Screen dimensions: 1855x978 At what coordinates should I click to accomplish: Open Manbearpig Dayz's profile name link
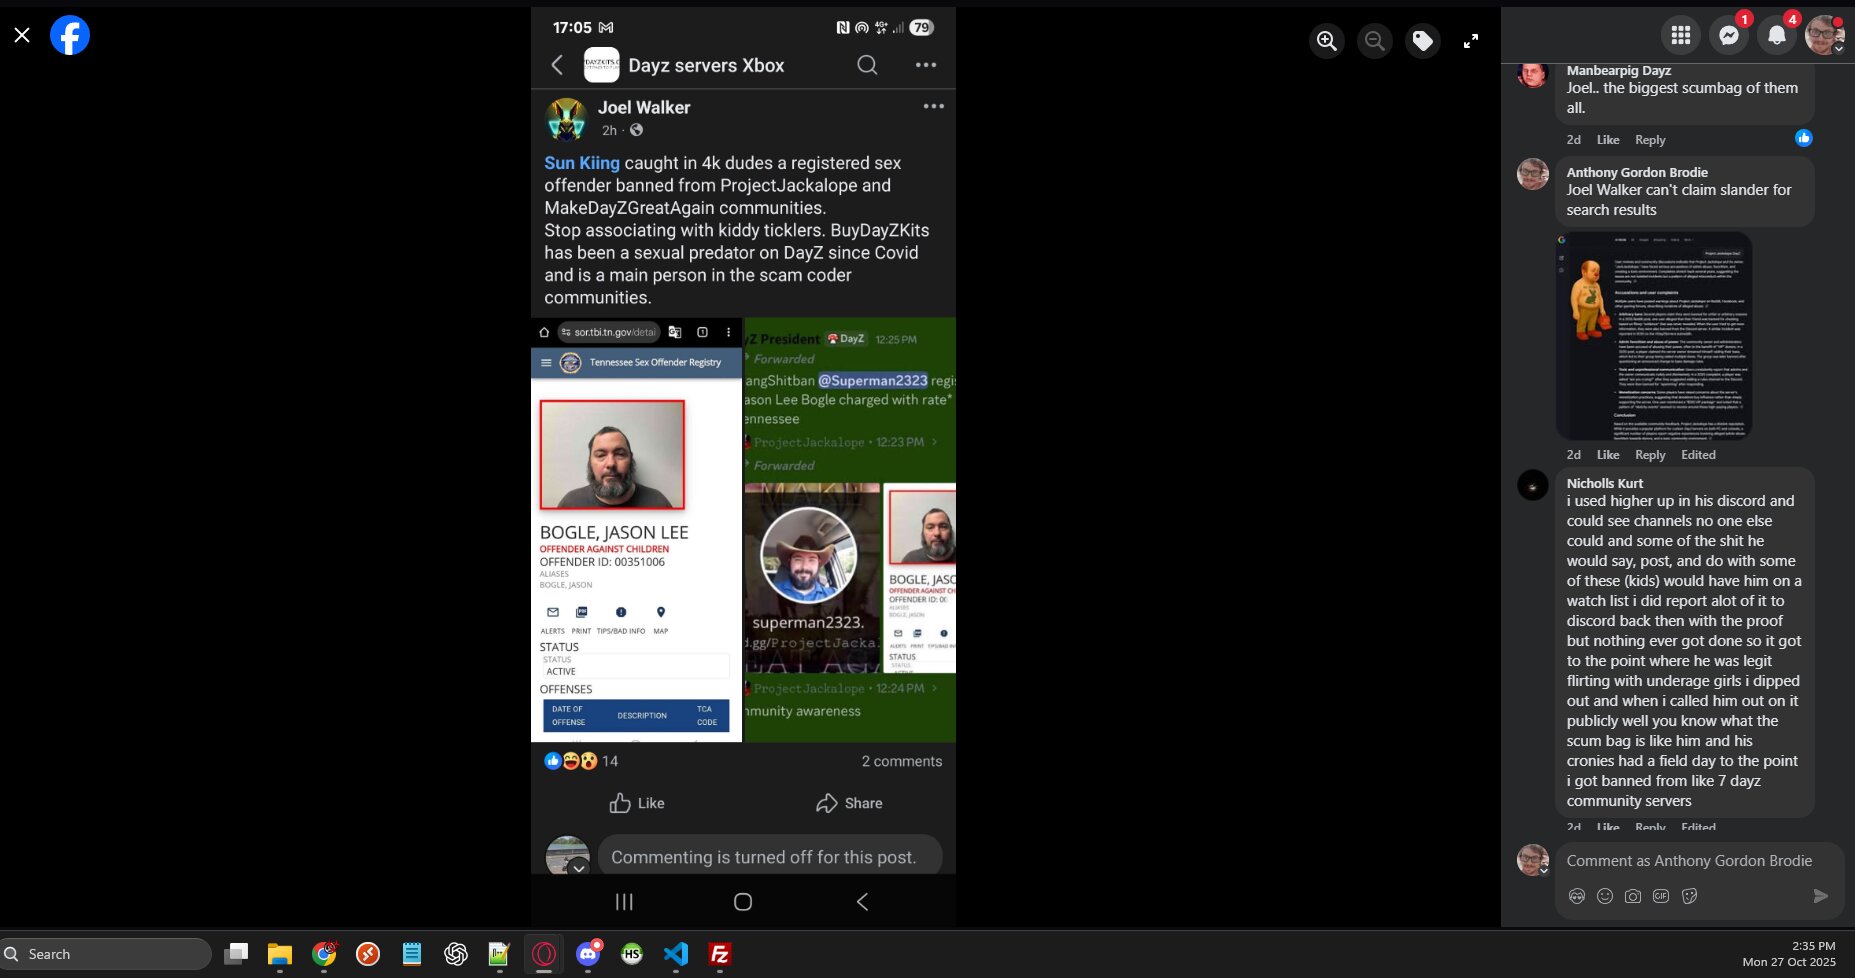click(x=1619, y=70)
